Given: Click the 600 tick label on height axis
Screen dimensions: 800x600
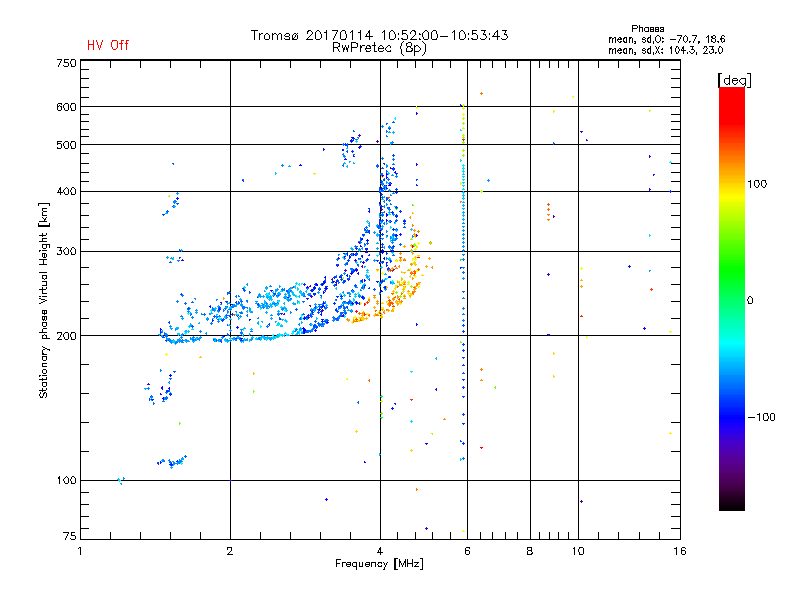Looking at the screenshot, I should 66,107.
